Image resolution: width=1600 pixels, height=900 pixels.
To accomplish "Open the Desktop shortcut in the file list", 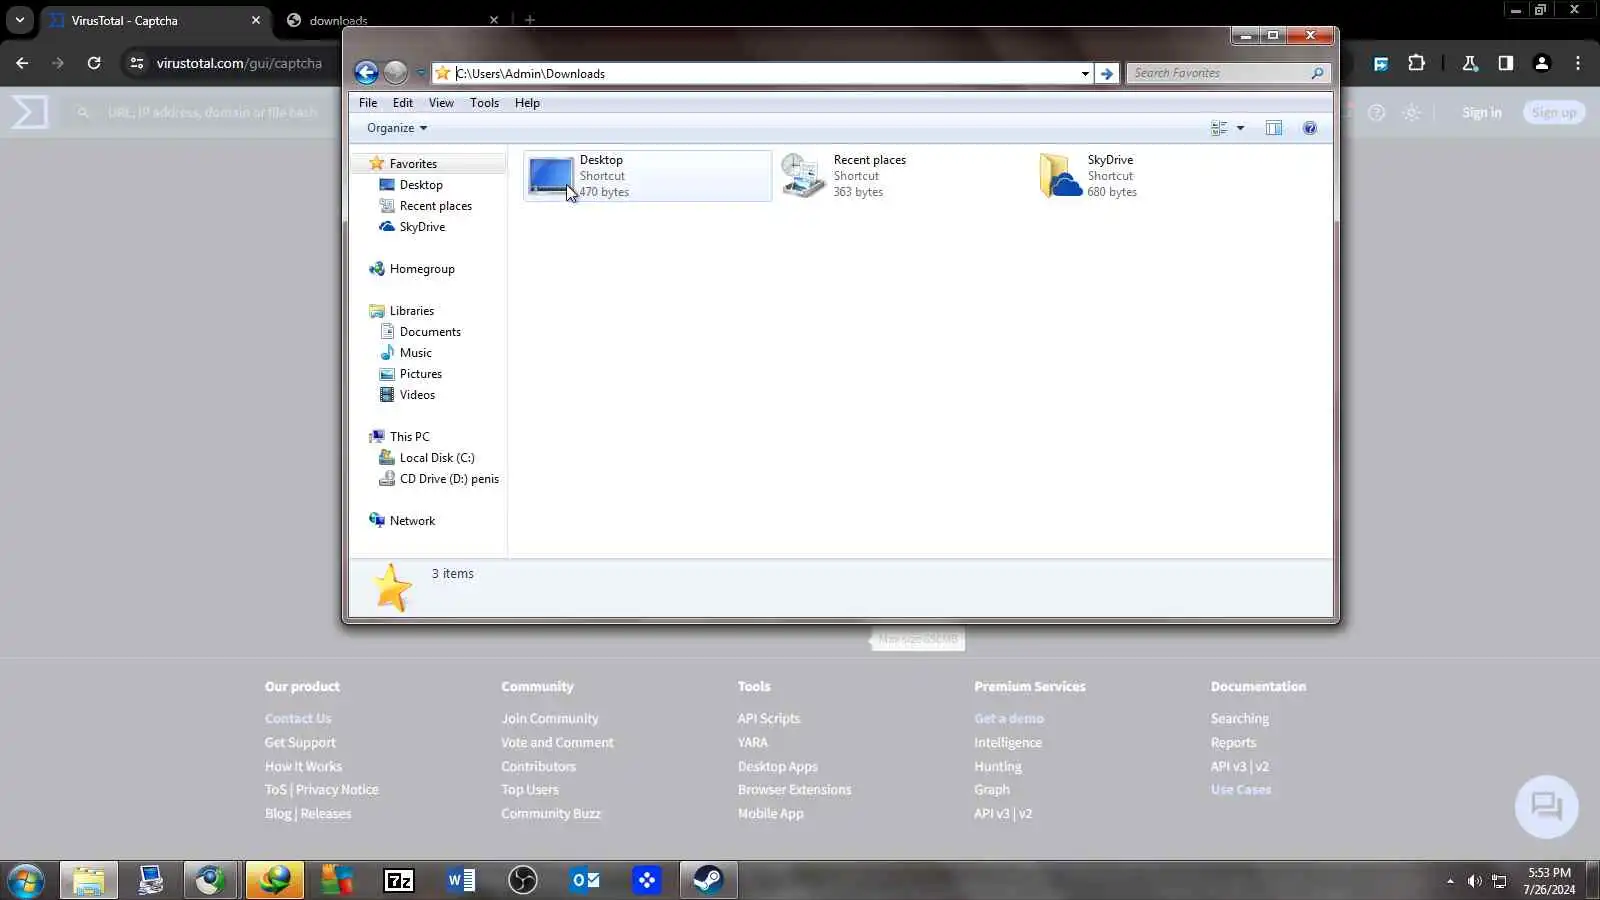I will [648, 176].
